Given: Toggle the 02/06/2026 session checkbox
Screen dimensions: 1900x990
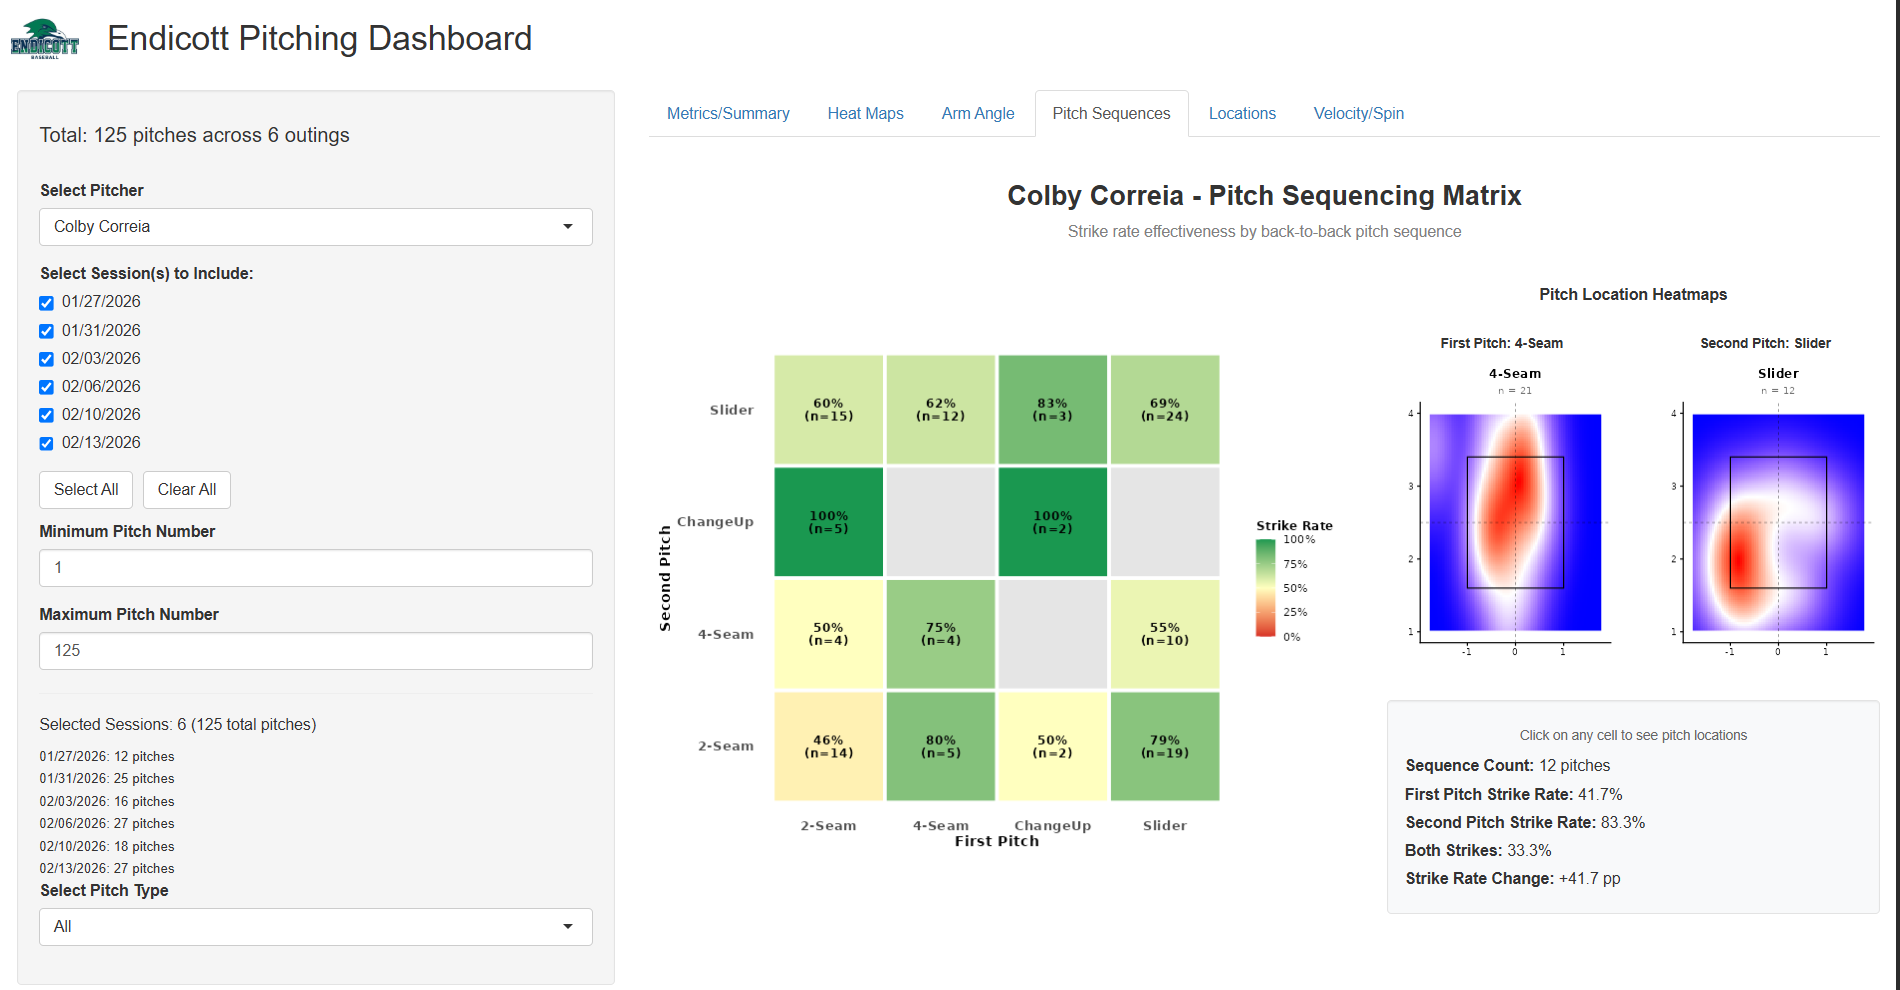Looking at the screenshot, I should coord(46,387).
